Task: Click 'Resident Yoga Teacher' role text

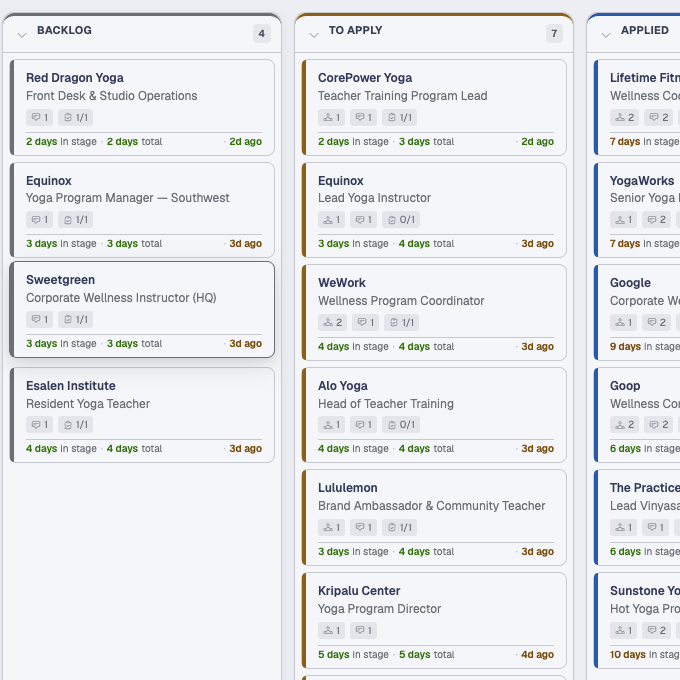Action: 88,404
